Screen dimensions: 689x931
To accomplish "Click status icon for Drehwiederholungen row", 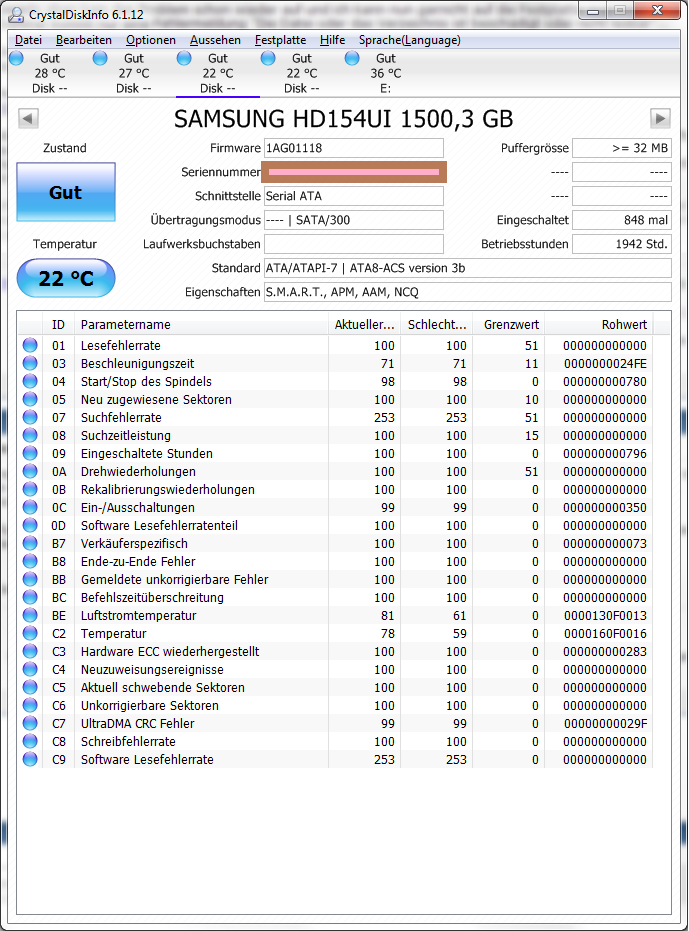I will [x=30, y=471].
